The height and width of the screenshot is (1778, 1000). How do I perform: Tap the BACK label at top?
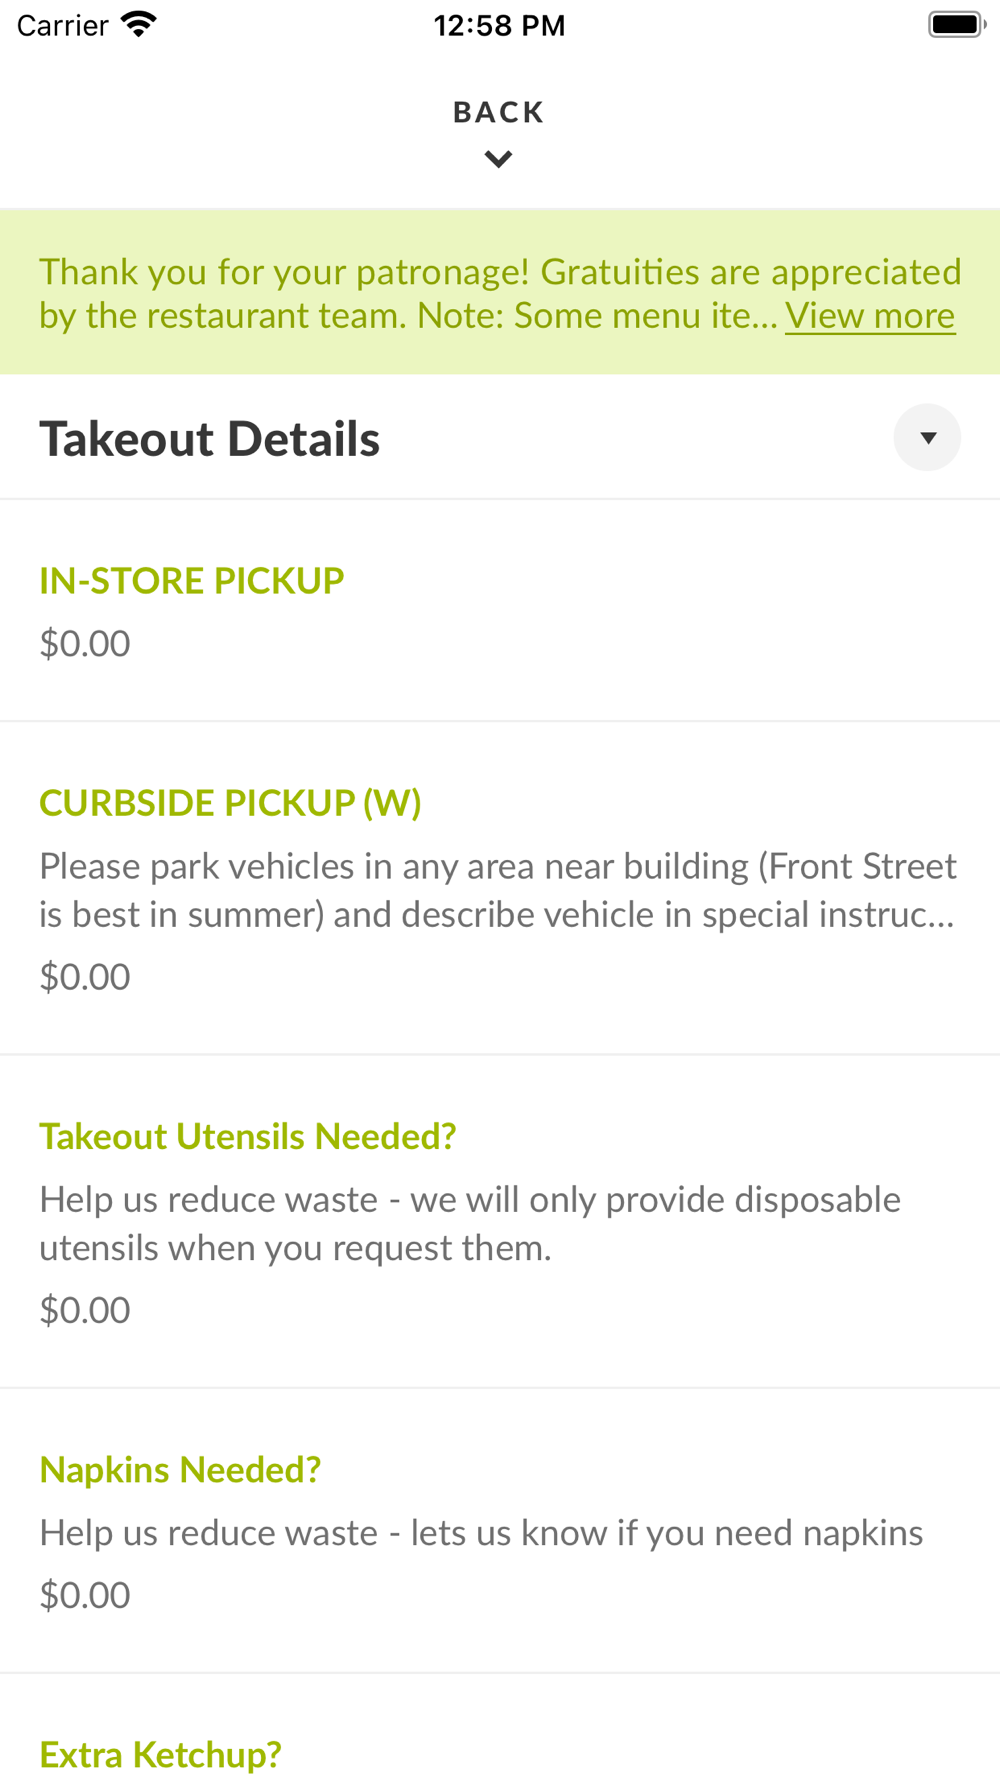pyautogui.click(x=498, y=112)
